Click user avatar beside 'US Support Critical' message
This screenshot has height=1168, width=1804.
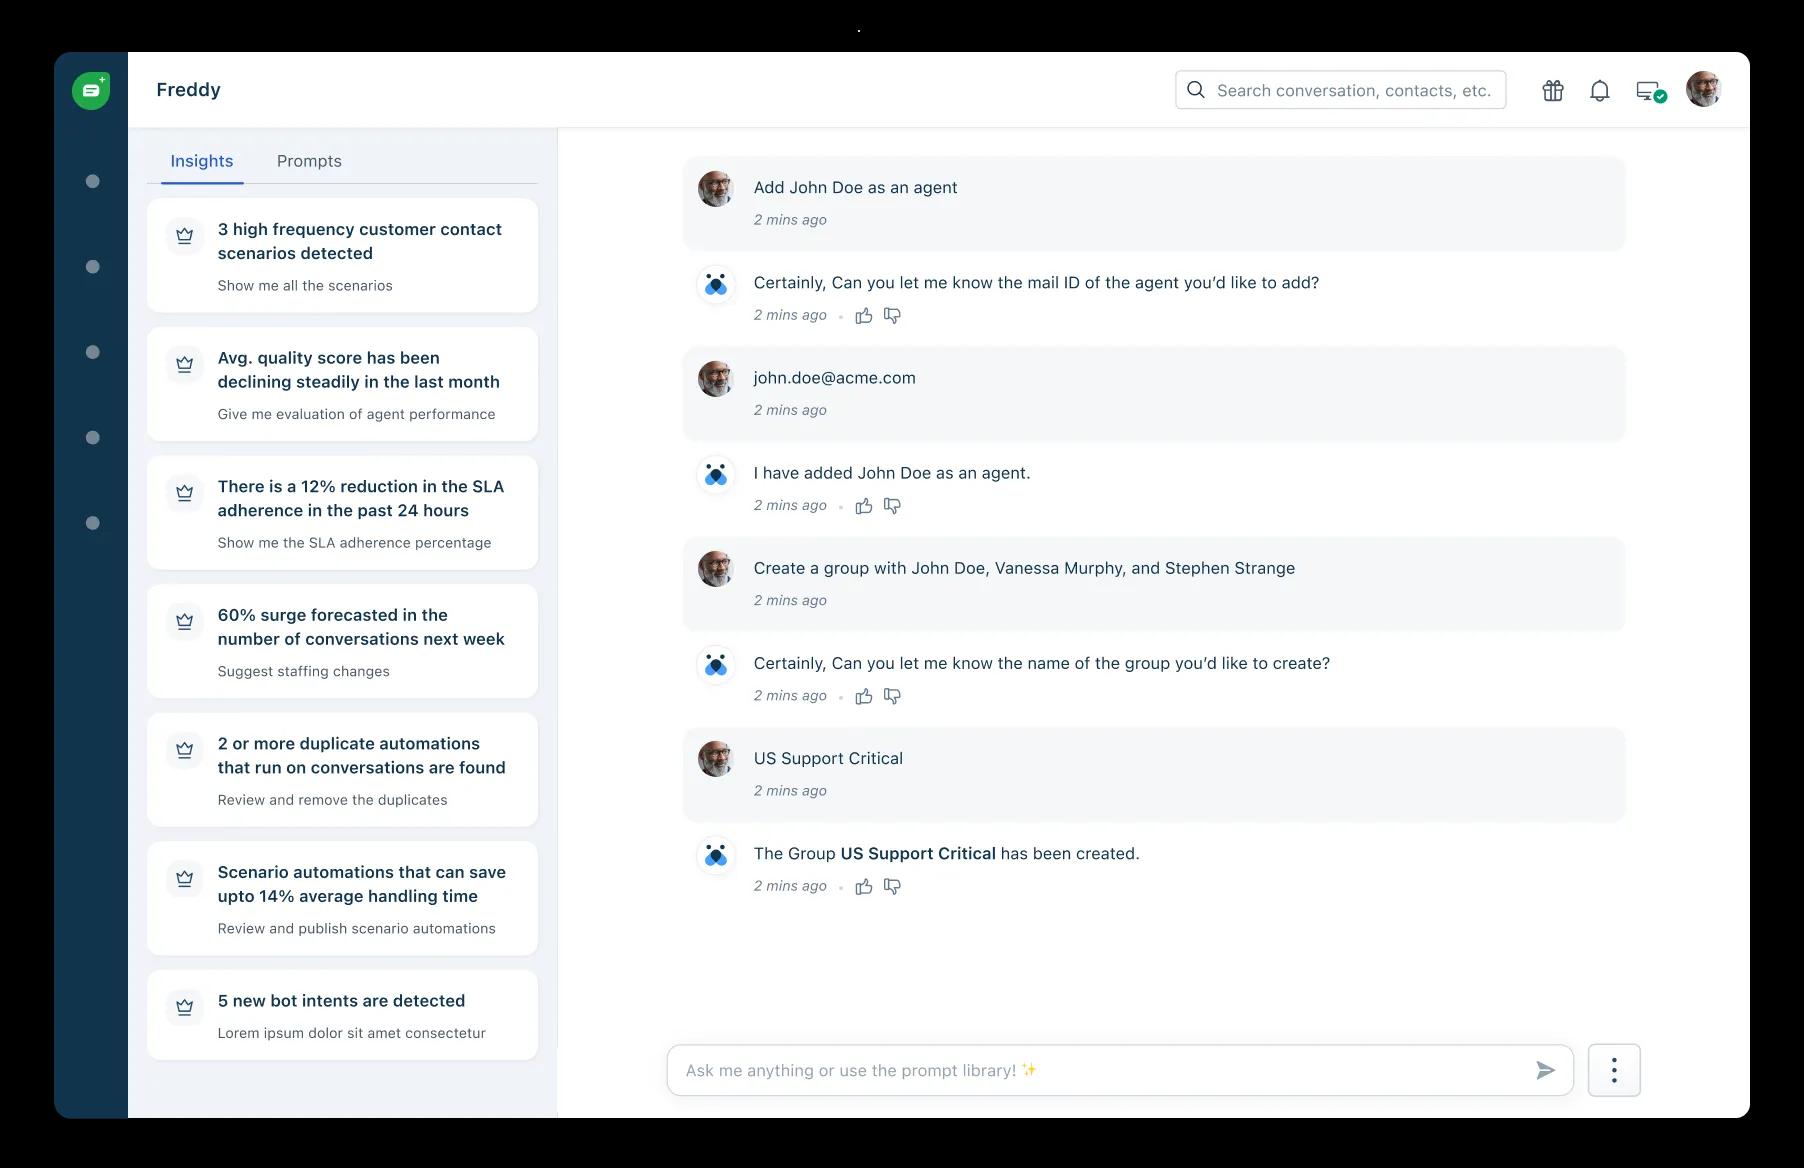716,759
